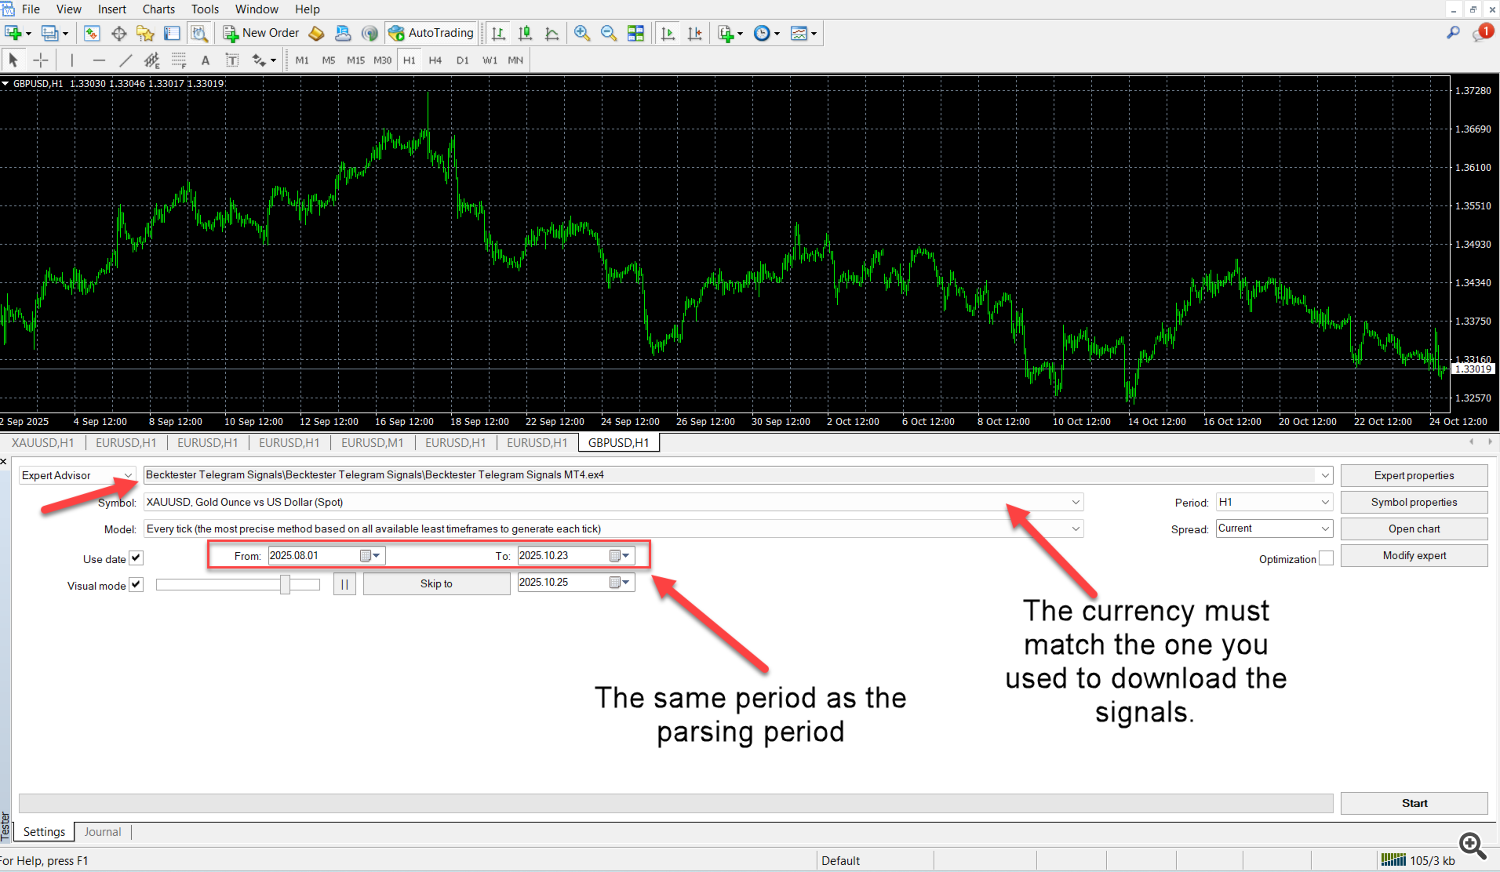Image resolution: width=1500 pixels, height=872 pixels.
Task: Toggle the Strategy Tester icon
Action: pyautogui.click(x=199, y=33)
